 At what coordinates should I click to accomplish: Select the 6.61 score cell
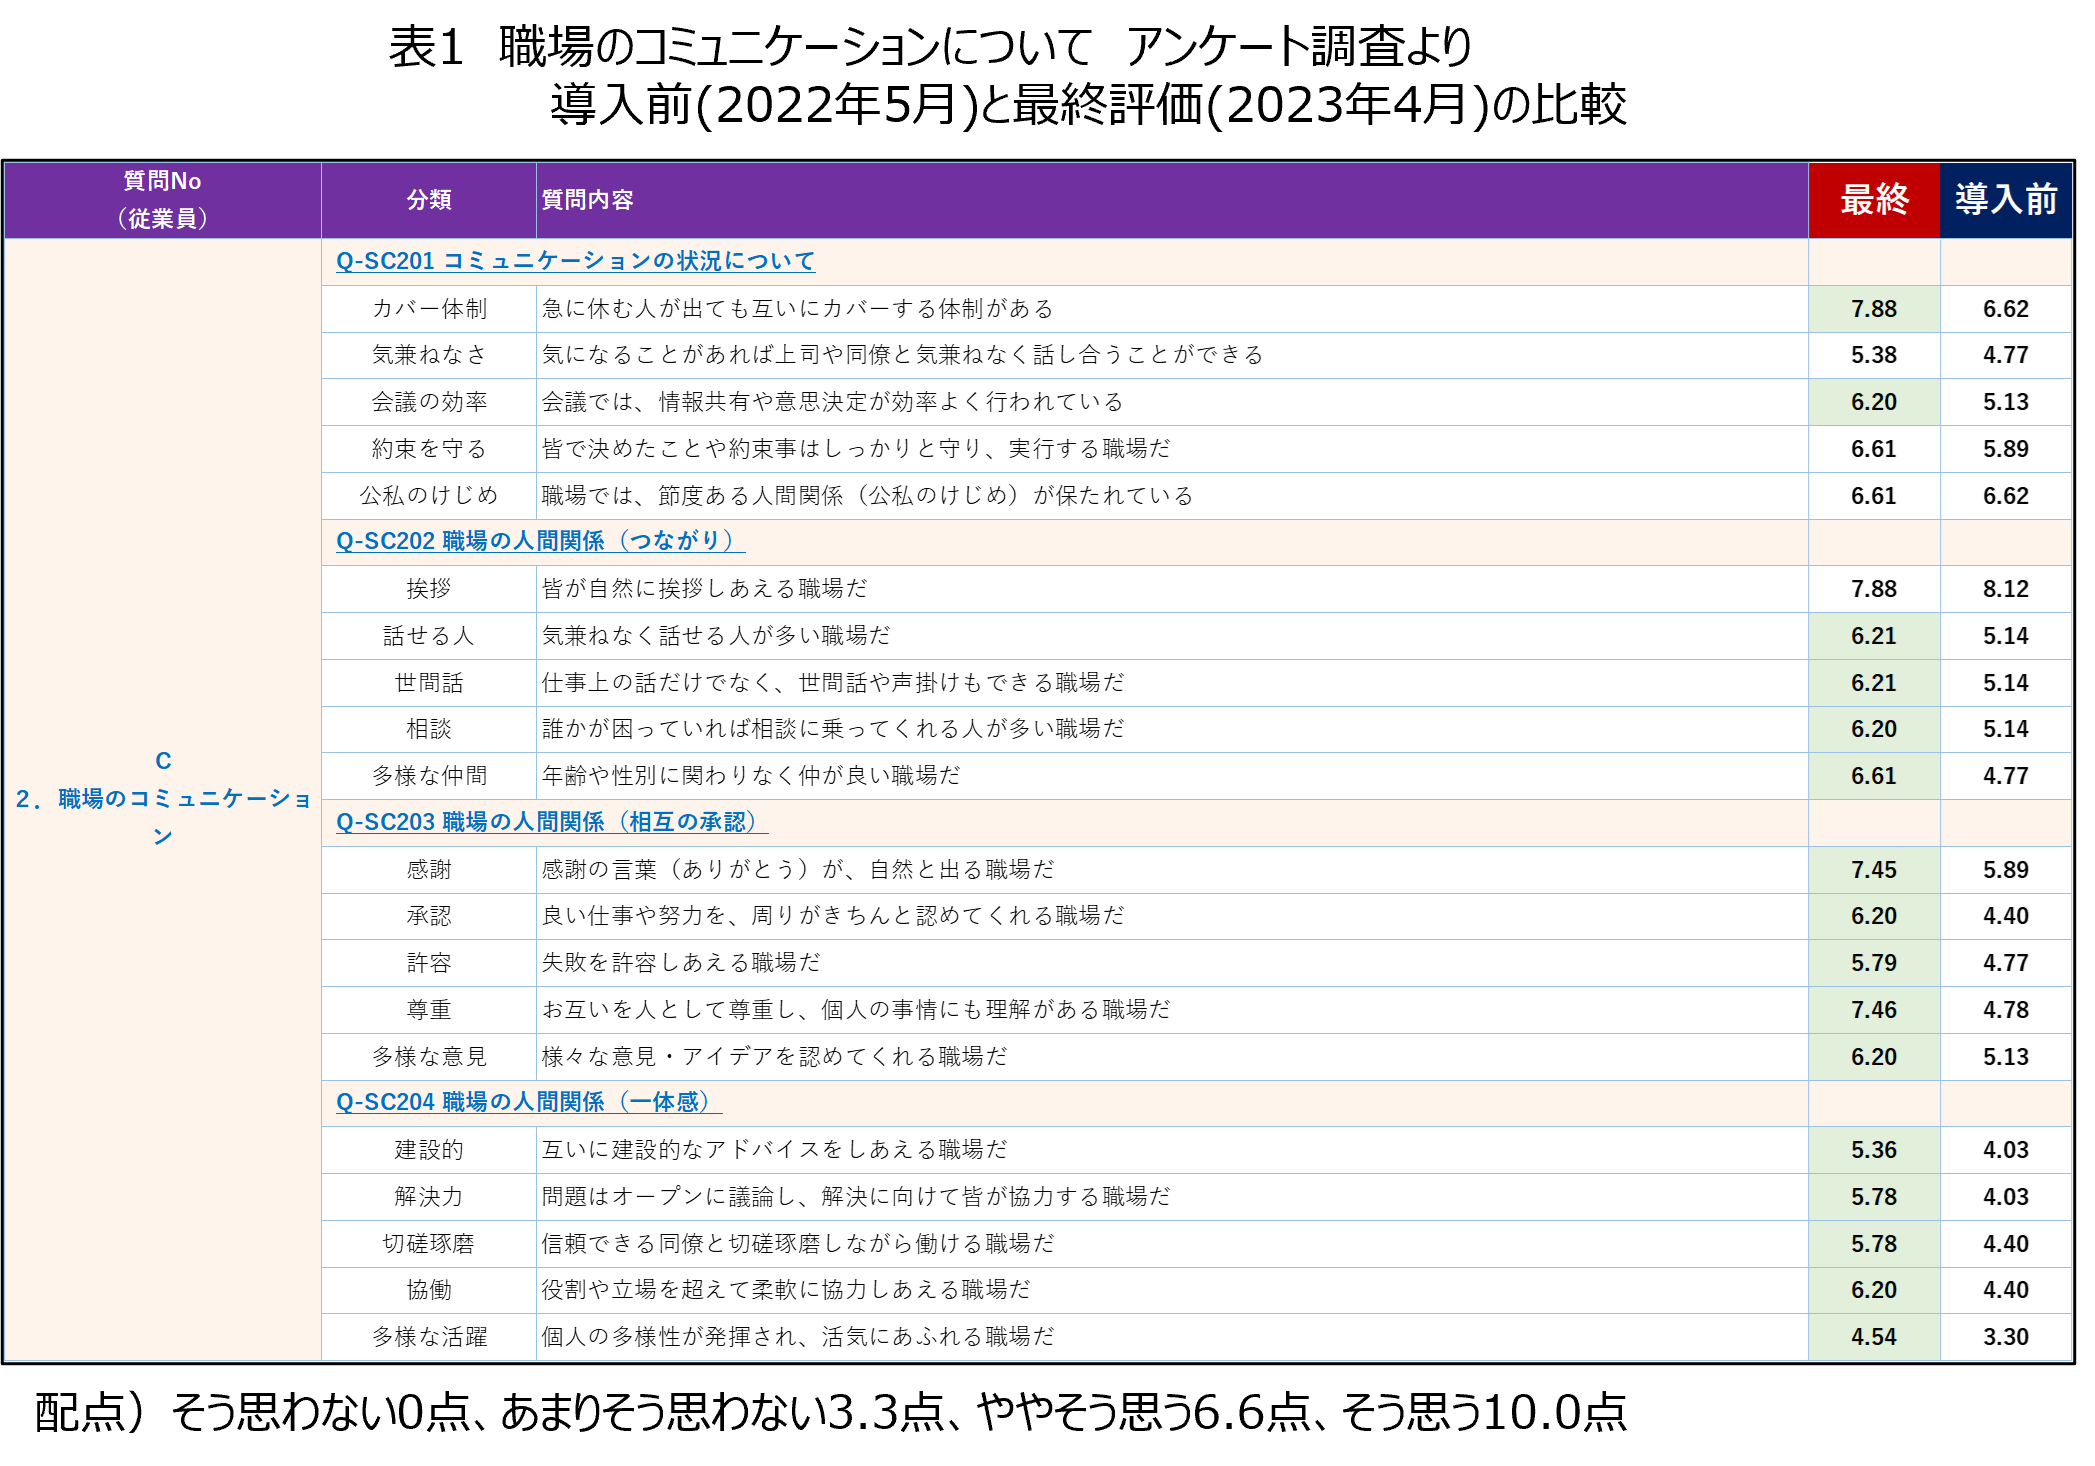tap(1874, 776)
